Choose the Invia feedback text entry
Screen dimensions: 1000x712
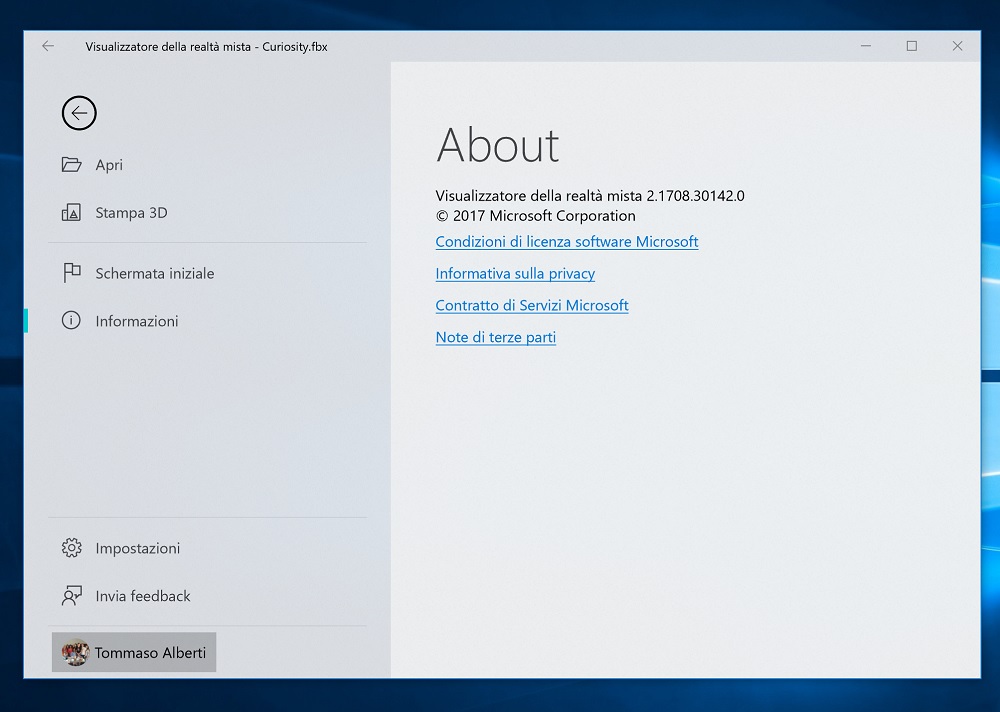pos(143,596)
